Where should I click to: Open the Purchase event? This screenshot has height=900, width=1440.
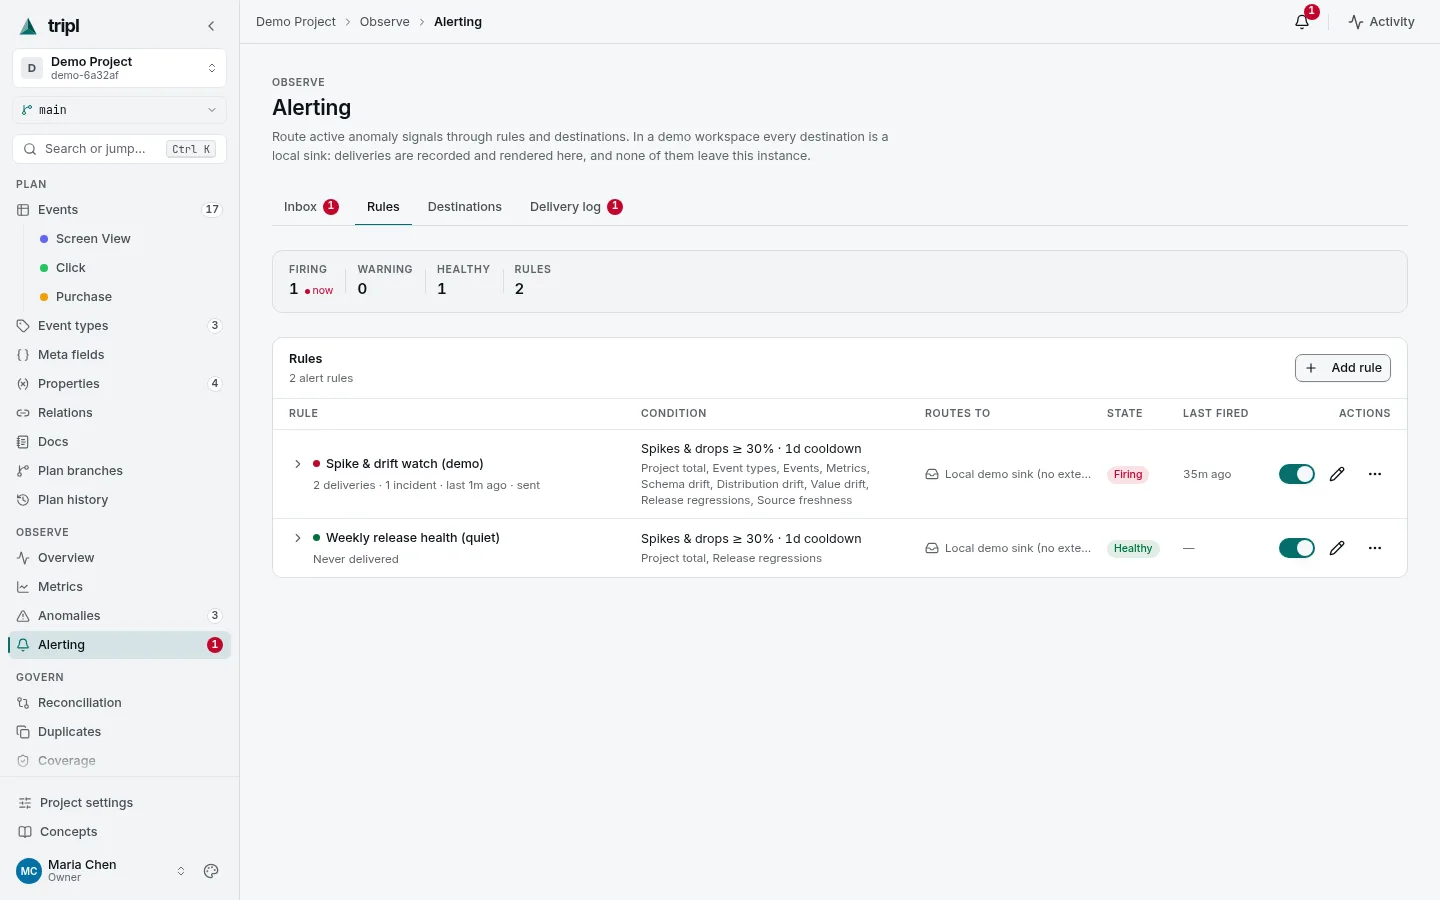click(x=130, y=297)
